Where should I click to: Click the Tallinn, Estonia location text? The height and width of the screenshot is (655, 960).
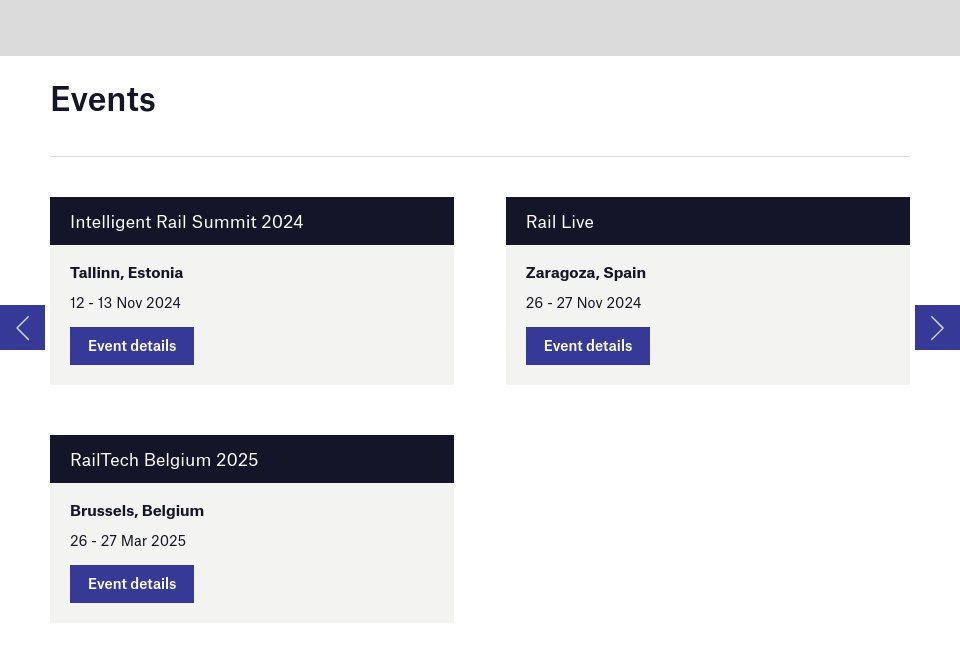(x=126, y=272)
